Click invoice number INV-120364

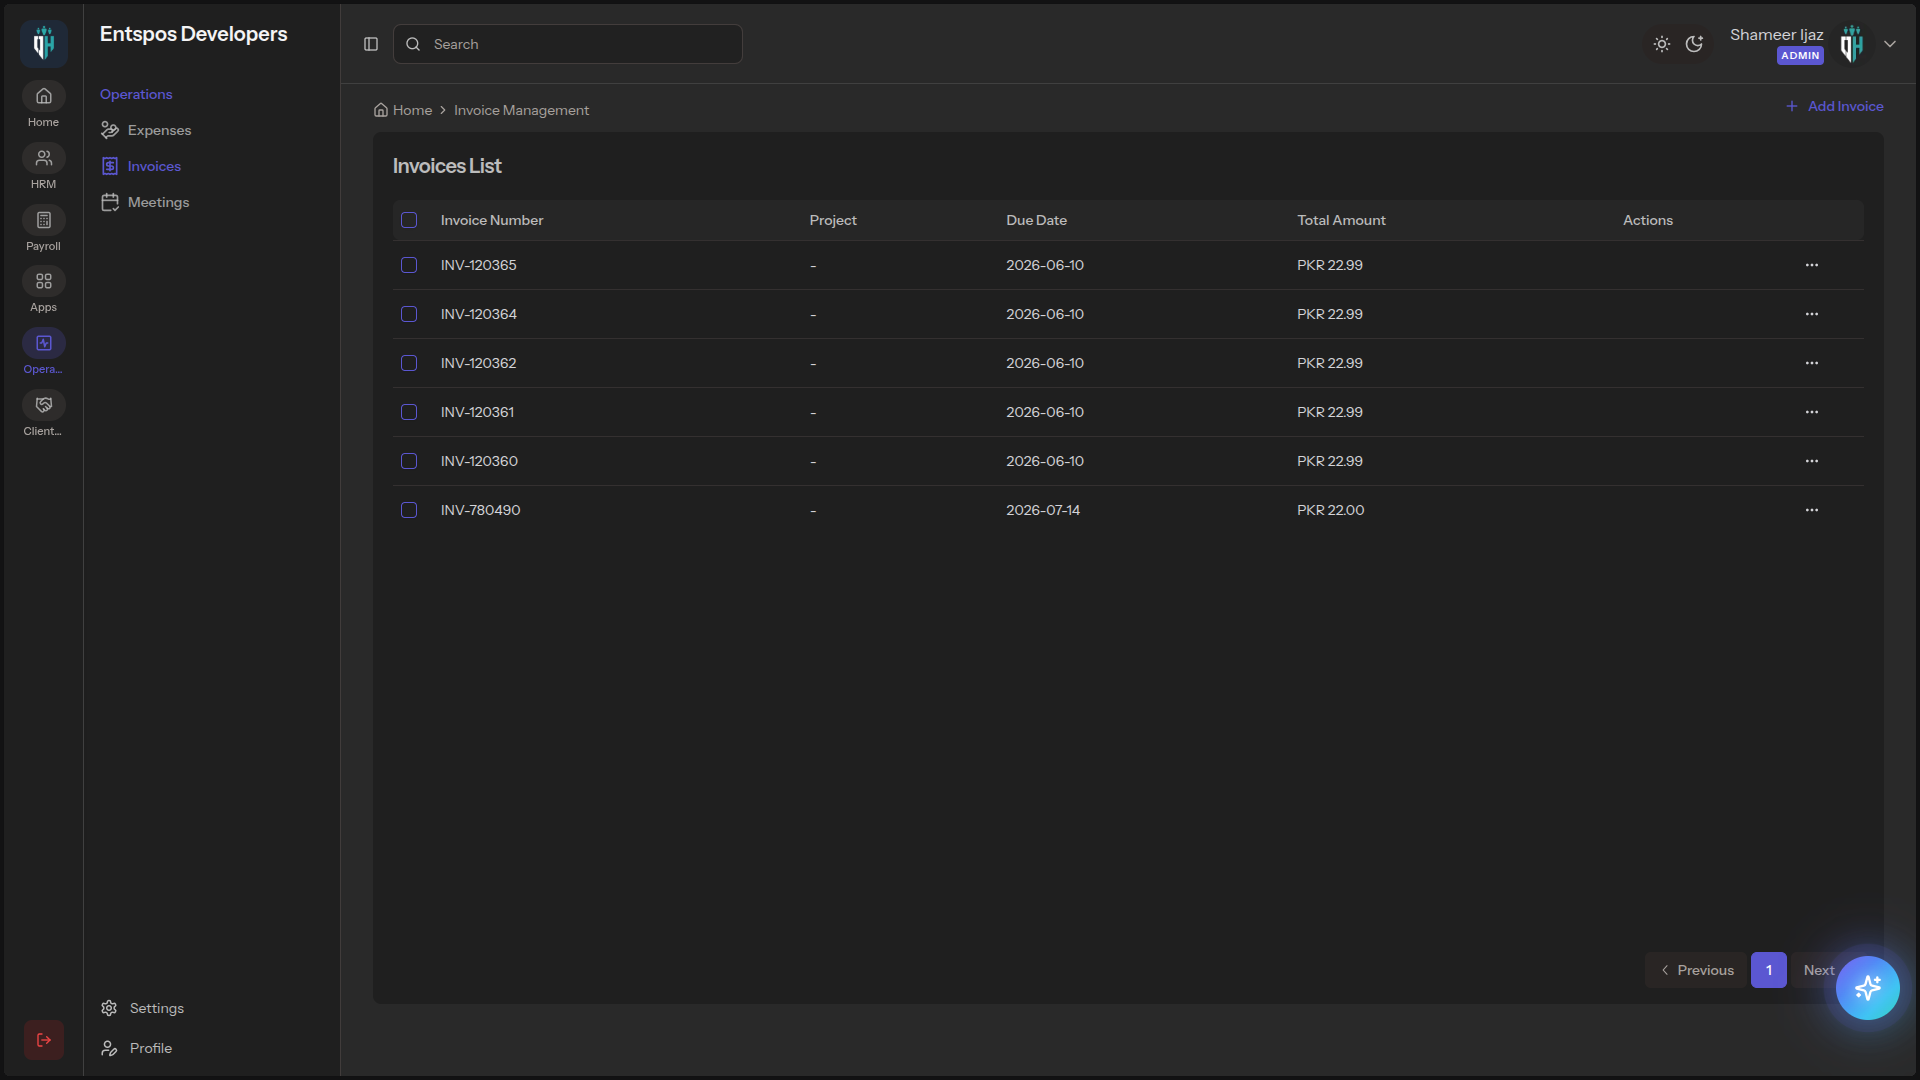click(479, 314)
